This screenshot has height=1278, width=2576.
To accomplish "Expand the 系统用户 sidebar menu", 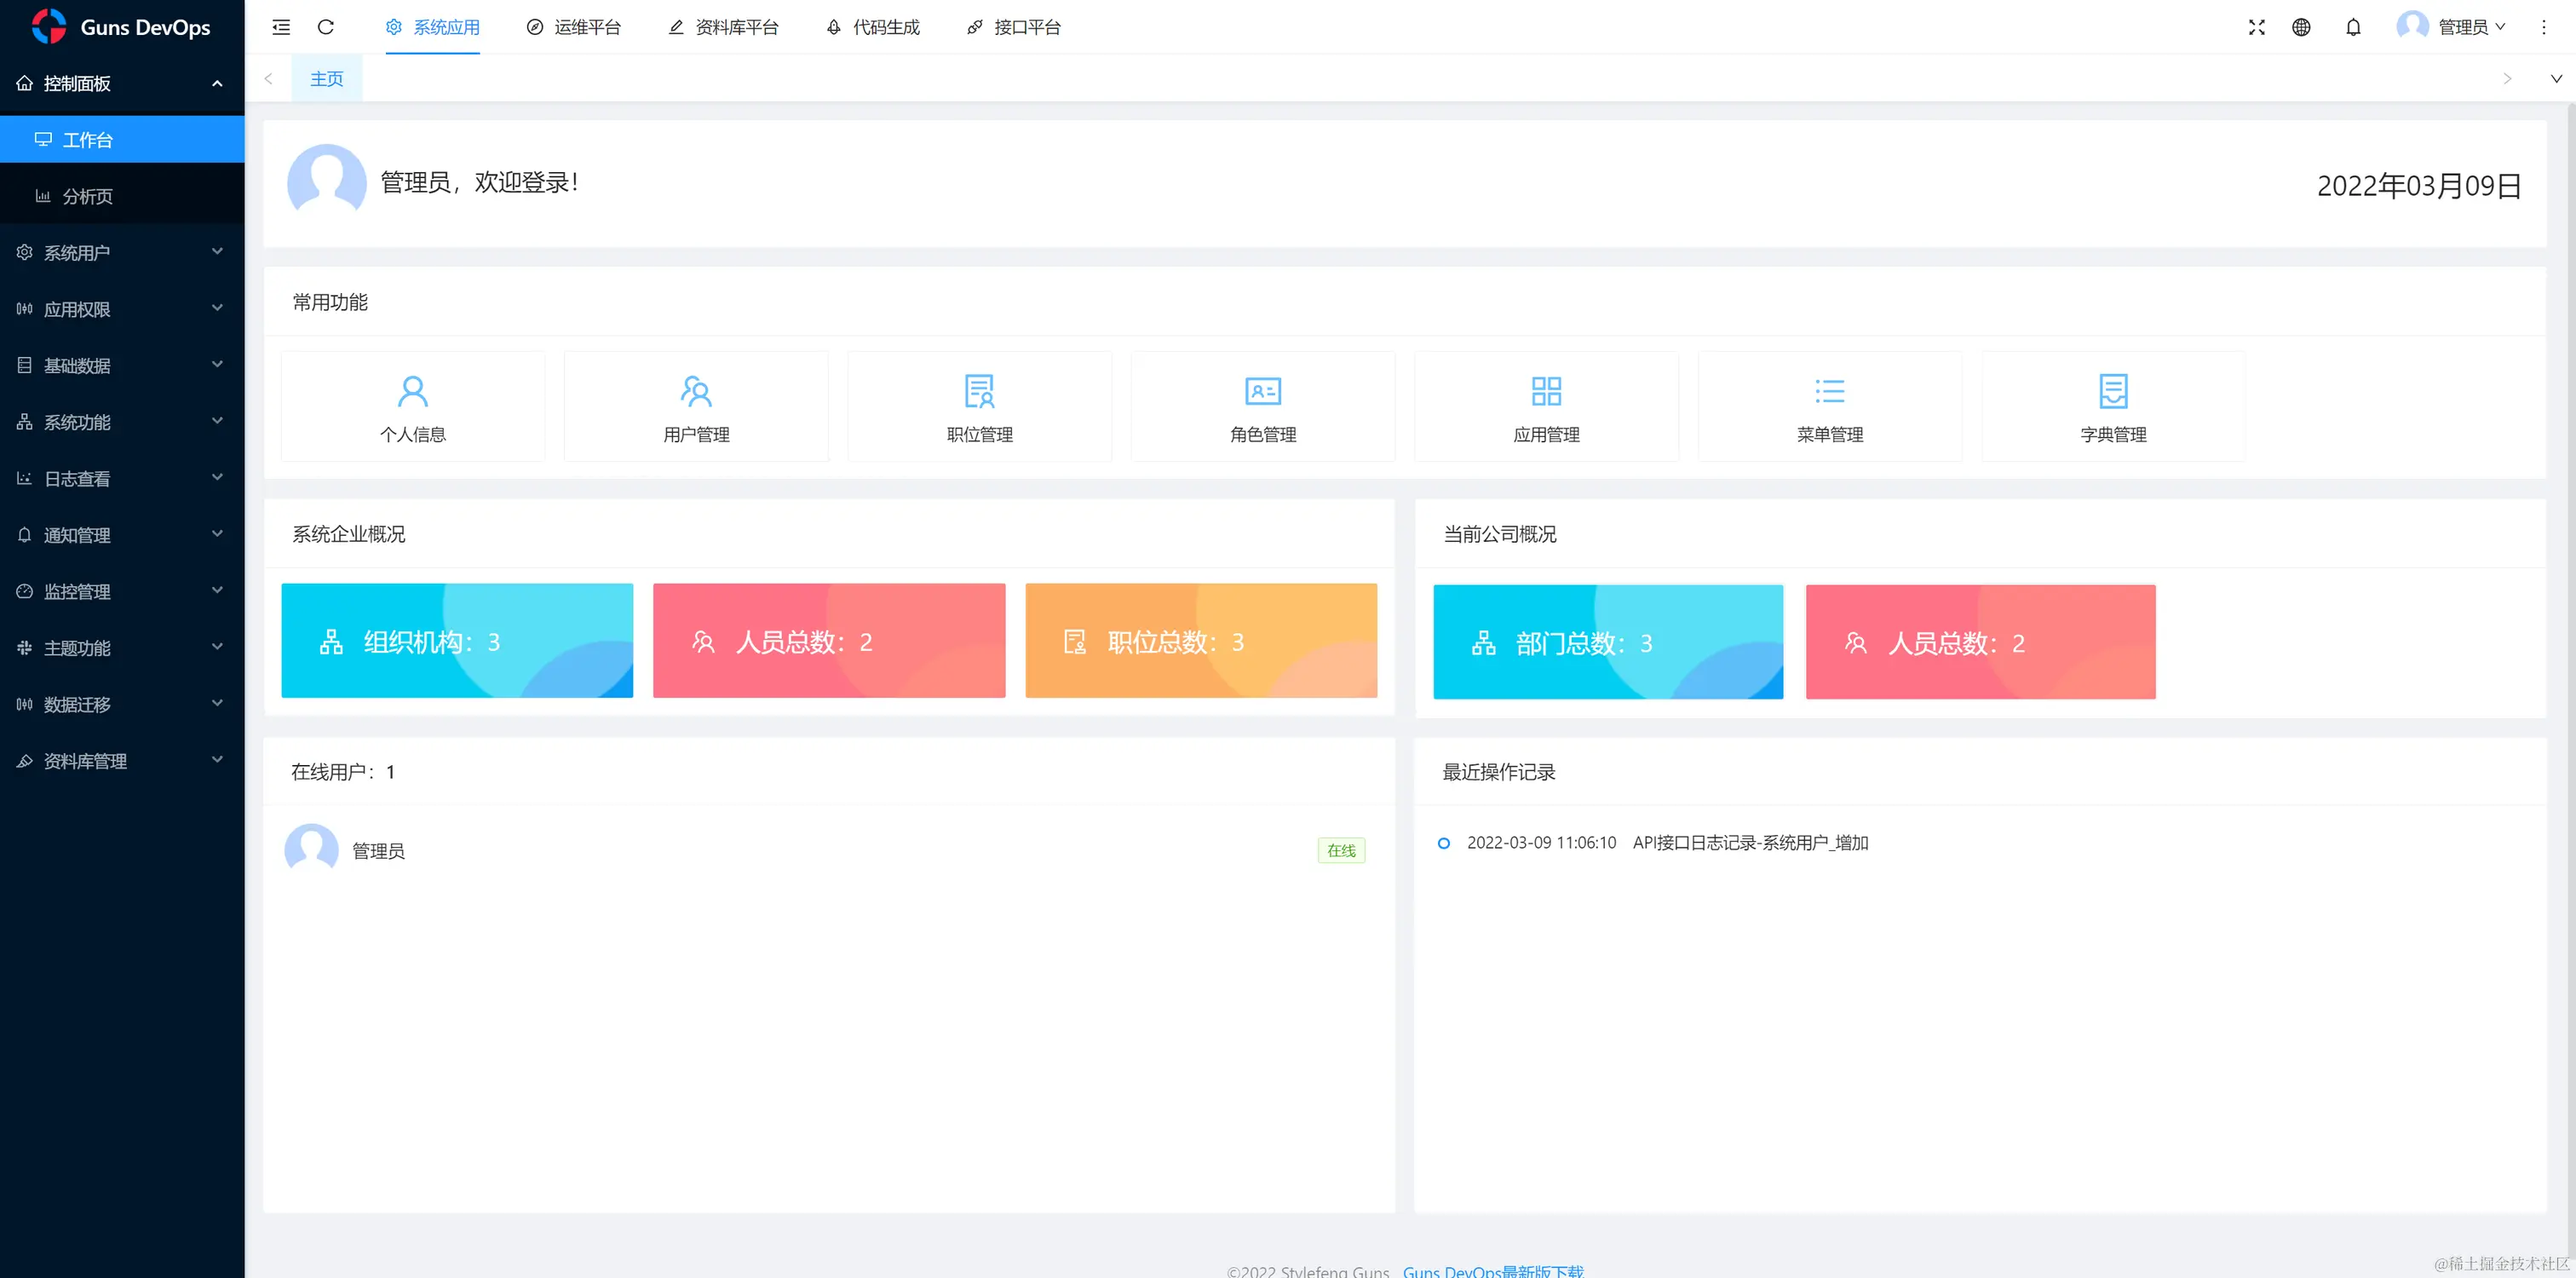I will [x=122, y=253].
